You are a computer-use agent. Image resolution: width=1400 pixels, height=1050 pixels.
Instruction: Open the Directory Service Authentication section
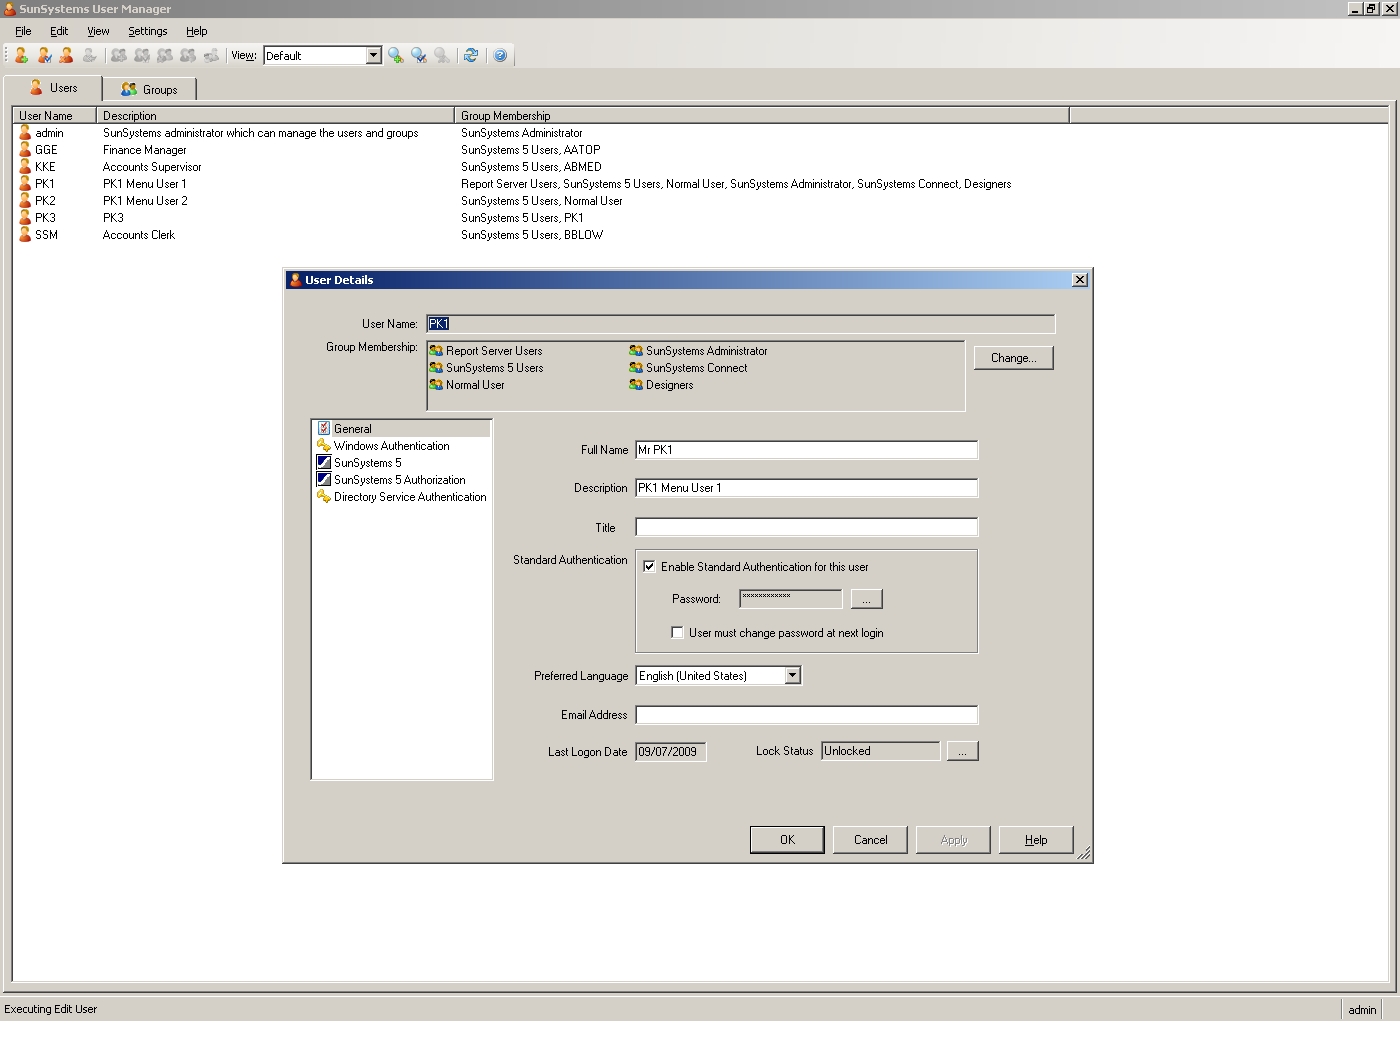click(x=401, y=497)
